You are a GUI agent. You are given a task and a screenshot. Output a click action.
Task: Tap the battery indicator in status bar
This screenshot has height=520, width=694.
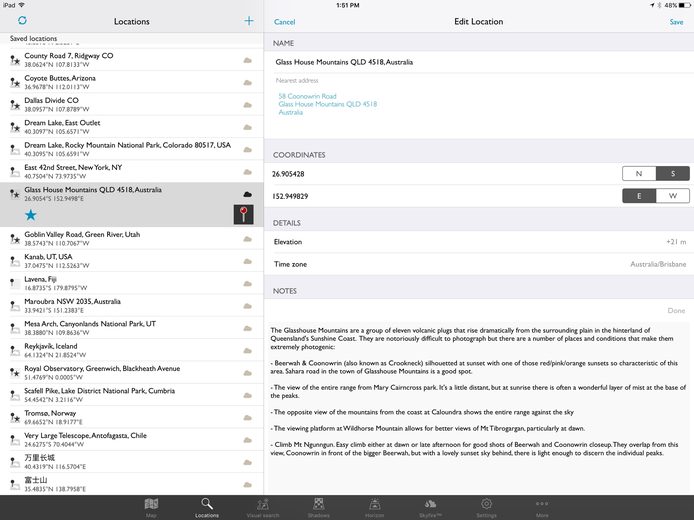click(x=685, y=5)
